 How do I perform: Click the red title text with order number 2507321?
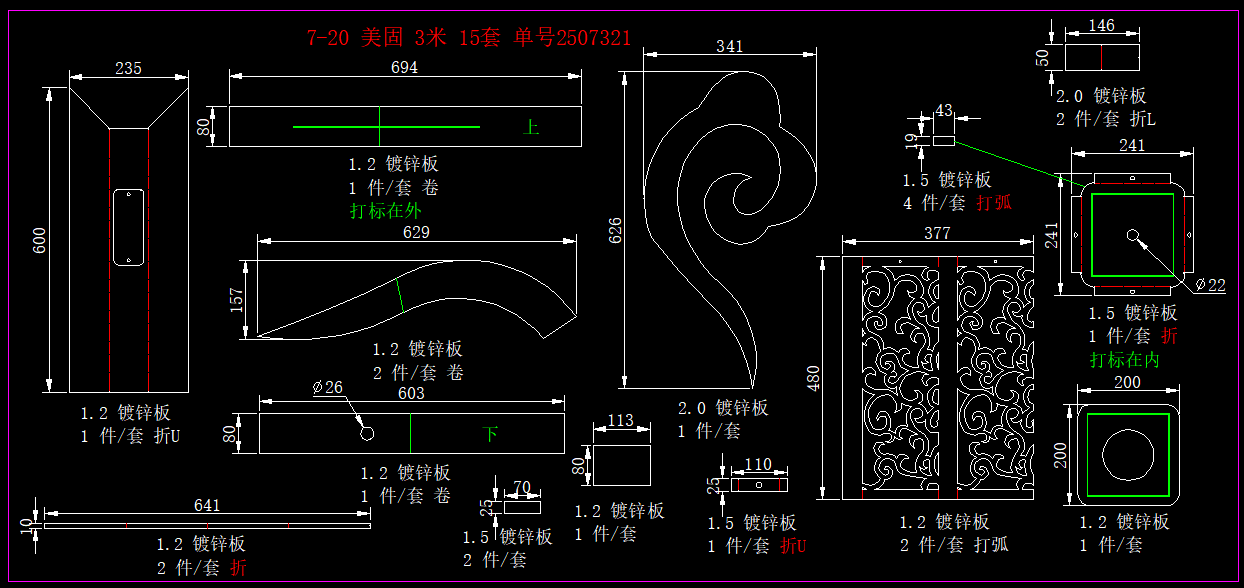(468, 38)
